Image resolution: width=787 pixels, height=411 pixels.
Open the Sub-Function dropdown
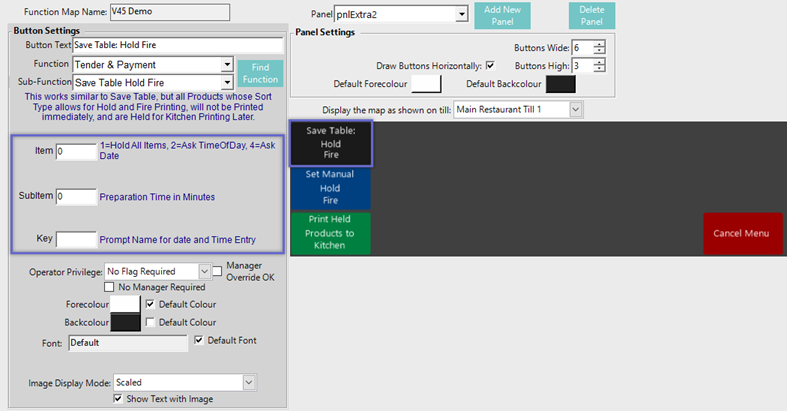pos(227,82)
